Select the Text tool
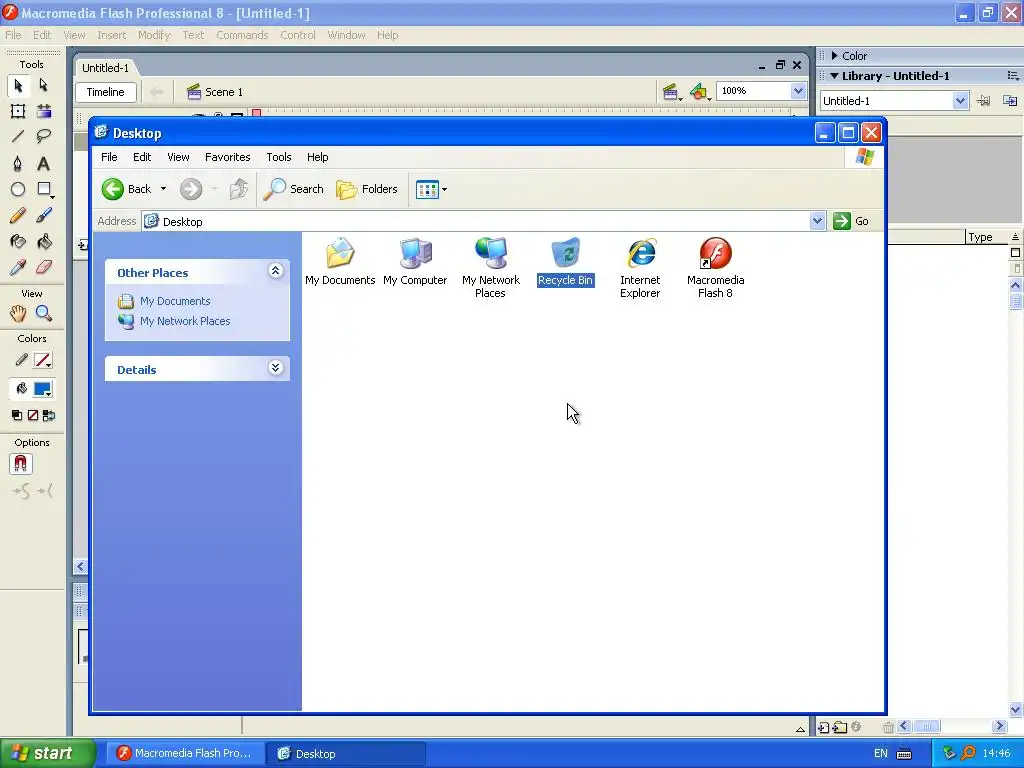 [x=44, y=163]
